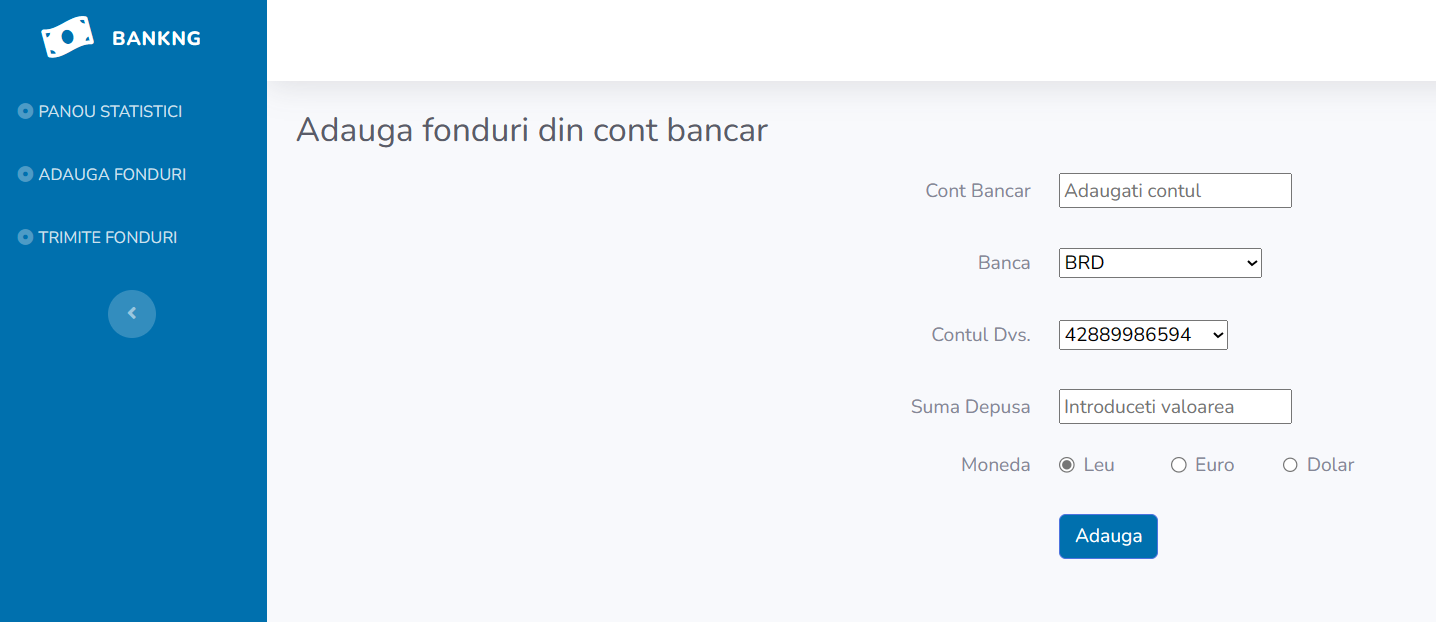Click the Euro radio label text
1436x622 pixels.
point(1215,465)
